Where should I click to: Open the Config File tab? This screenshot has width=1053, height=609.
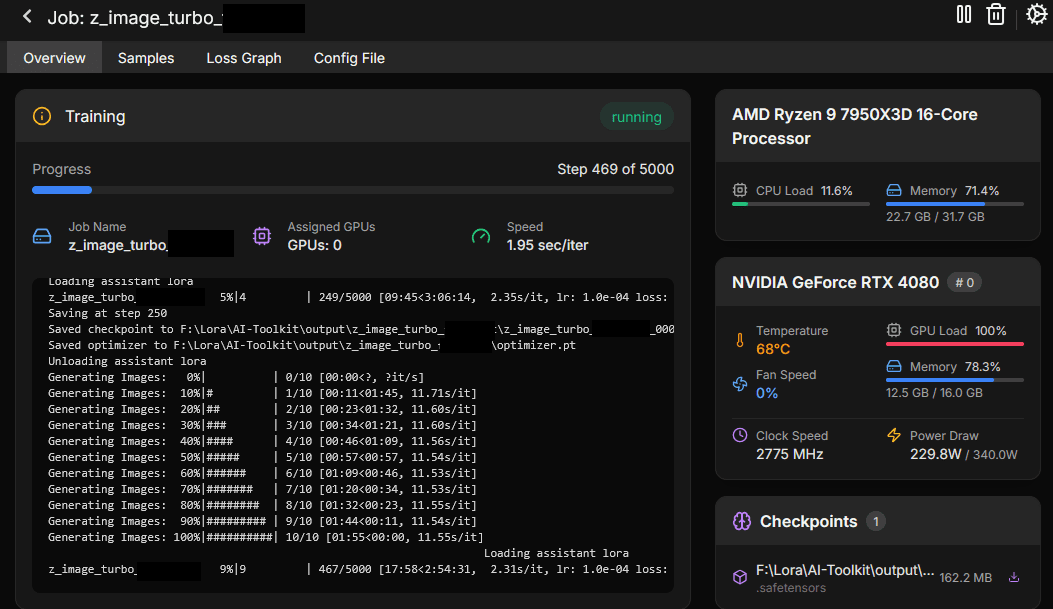click(x=349, y=58)
